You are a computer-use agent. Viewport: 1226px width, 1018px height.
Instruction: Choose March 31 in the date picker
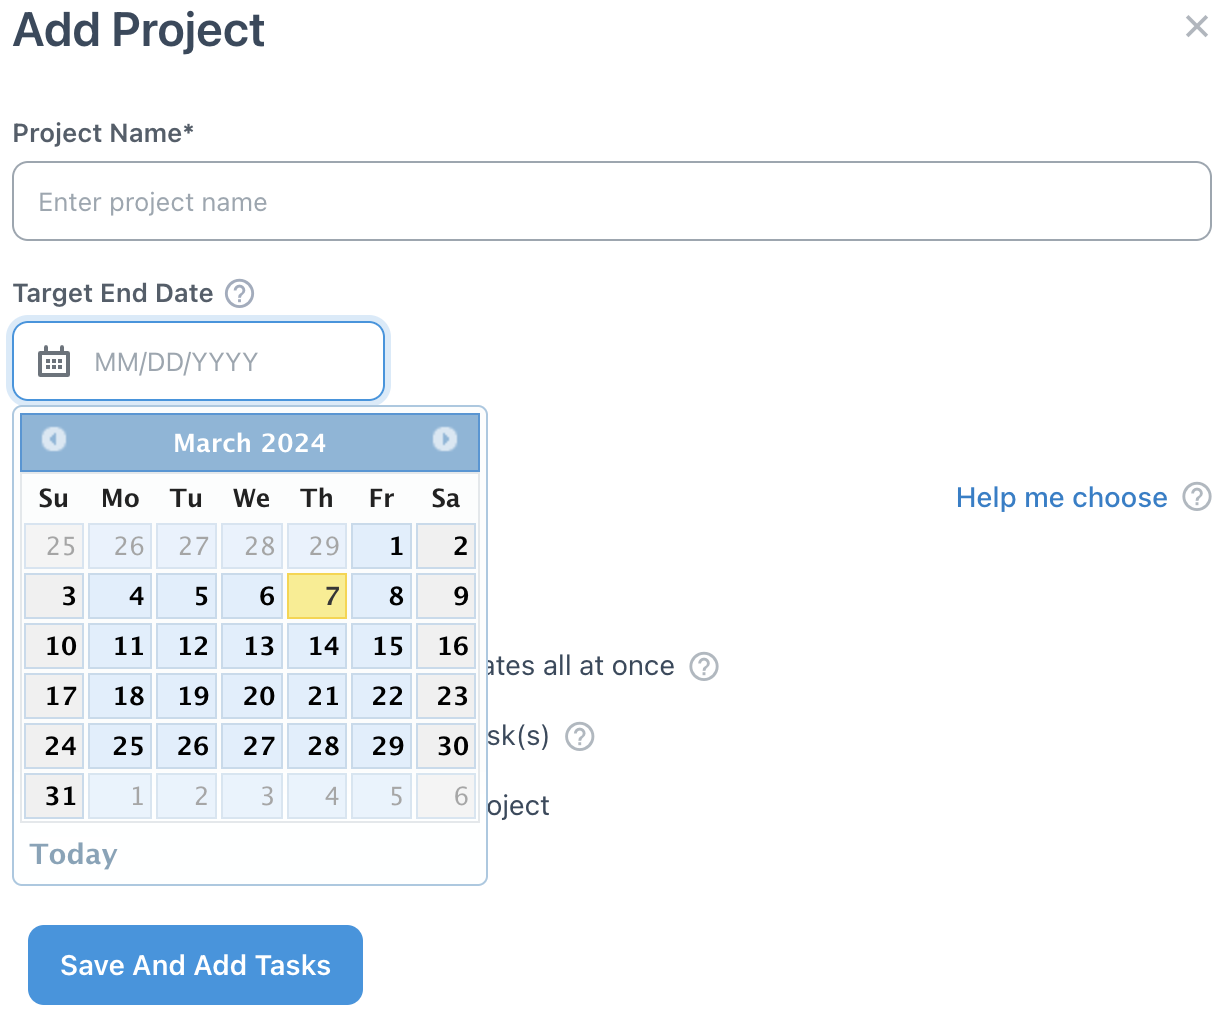tap(53, 796)
